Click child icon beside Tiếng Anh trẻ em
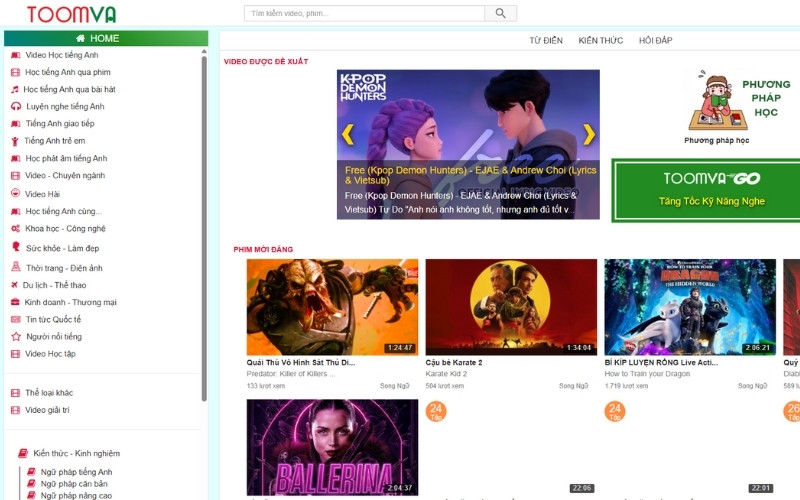 [x=15, y=141]
